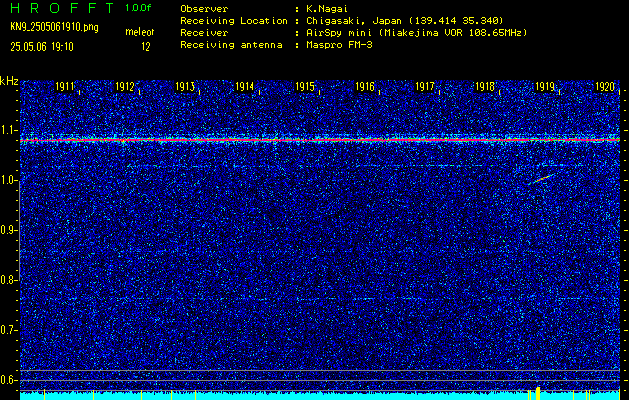Click the meteor label text
The image size is (629, 400).
[x=140, y=32]
